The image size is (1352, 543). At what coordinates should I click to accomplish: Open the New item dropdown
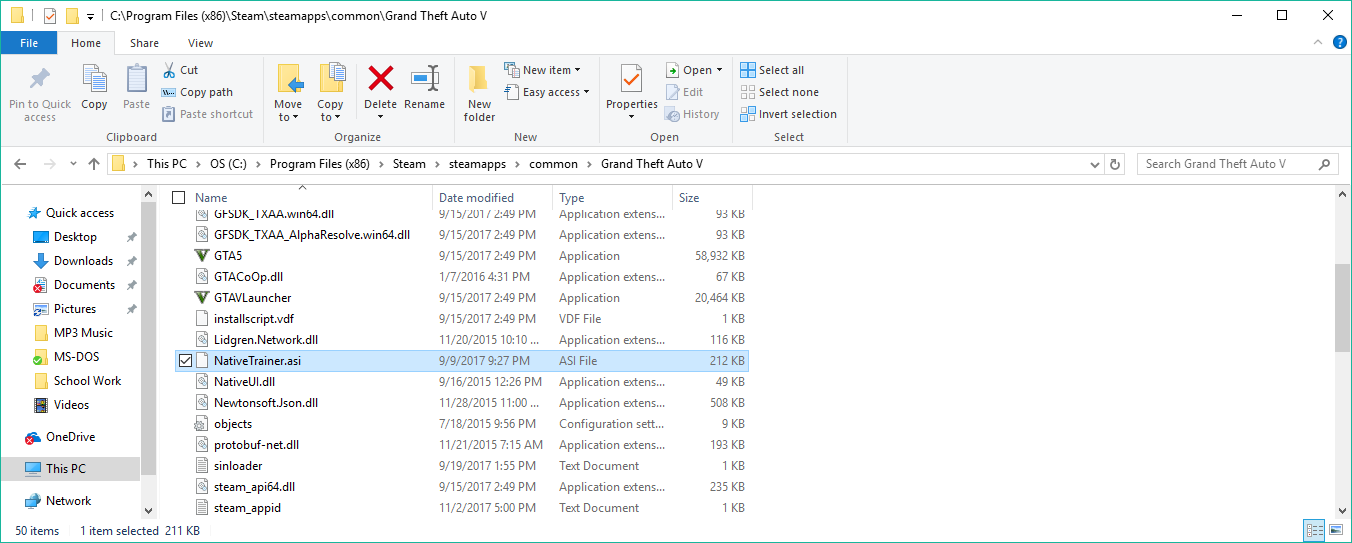tap(543, 70)
